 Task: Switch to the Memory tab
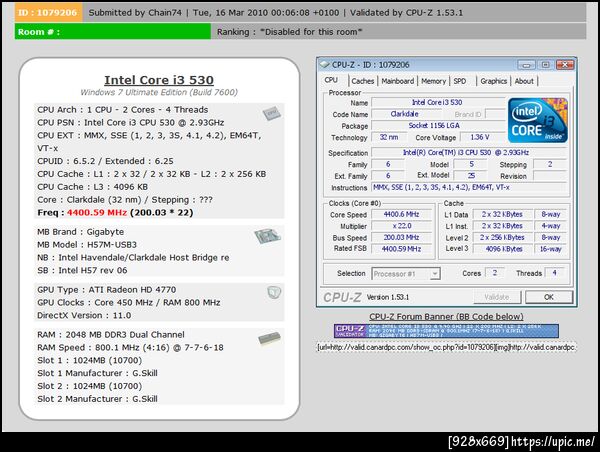(433, 81)
